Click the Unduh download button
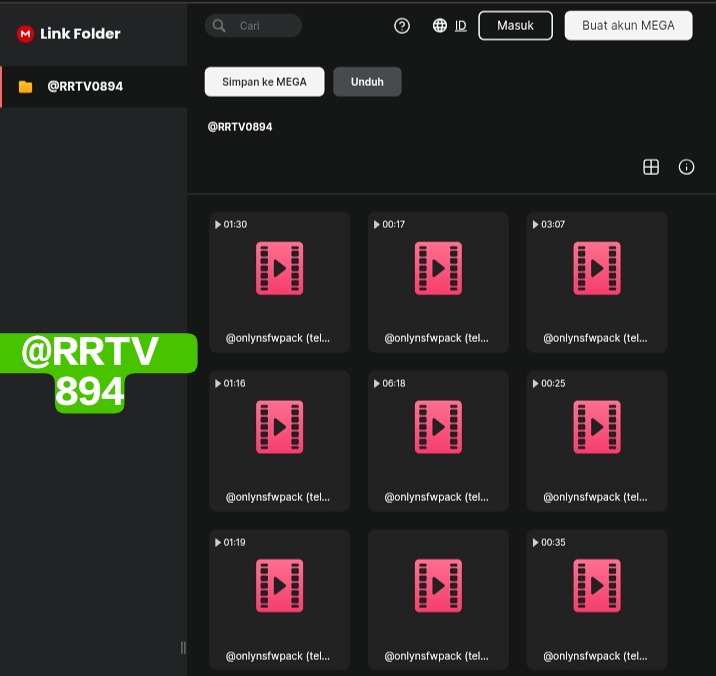Screen dimensions: 716x676 point(367,82)
